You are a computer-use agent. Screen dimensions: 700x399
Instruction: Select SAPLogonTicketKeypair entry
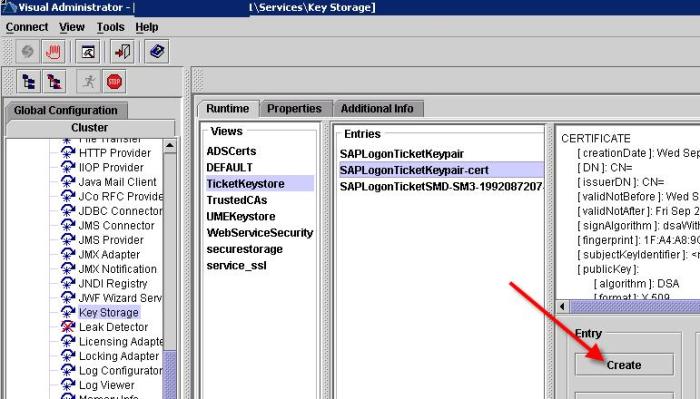click(x=402, y=154)
